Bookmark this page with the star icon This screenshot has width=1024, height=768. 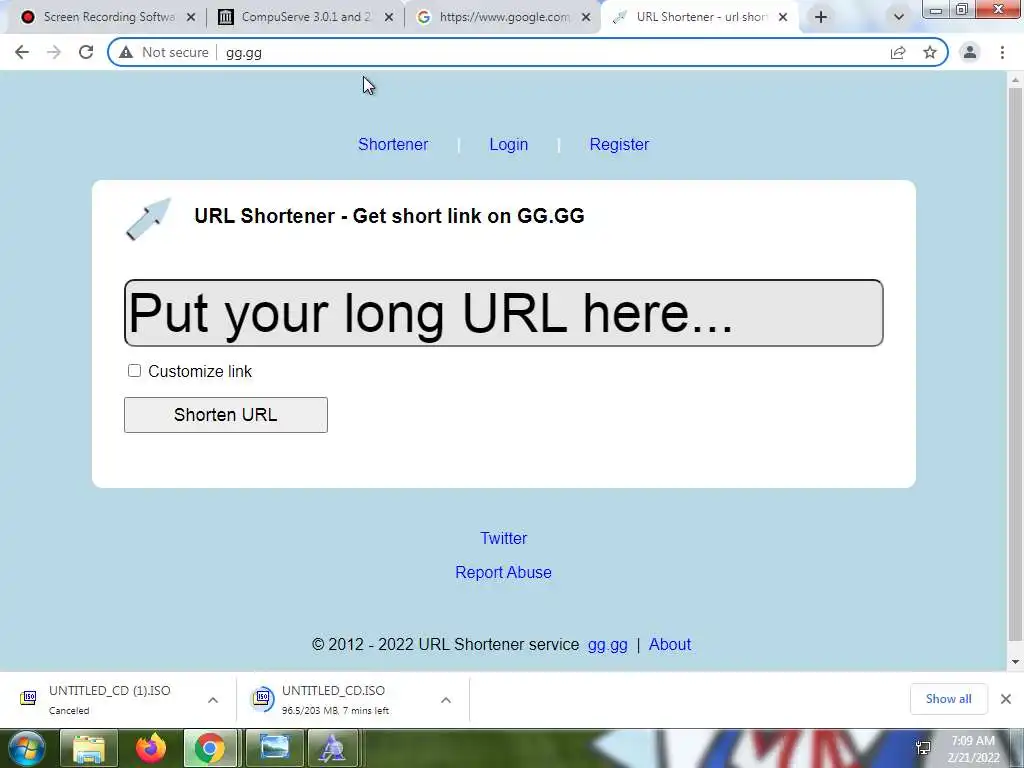click(930, 52)
